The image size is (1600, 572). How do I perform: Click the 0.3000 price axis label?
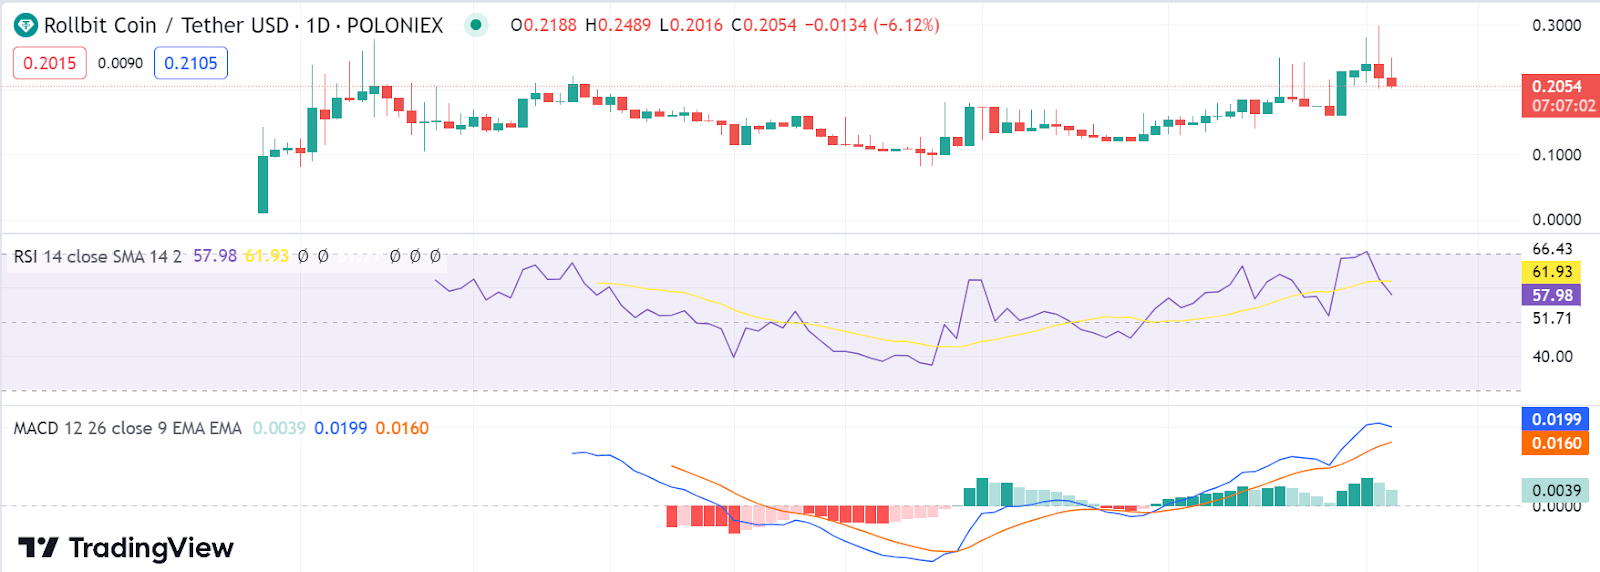click(1557, 25)
